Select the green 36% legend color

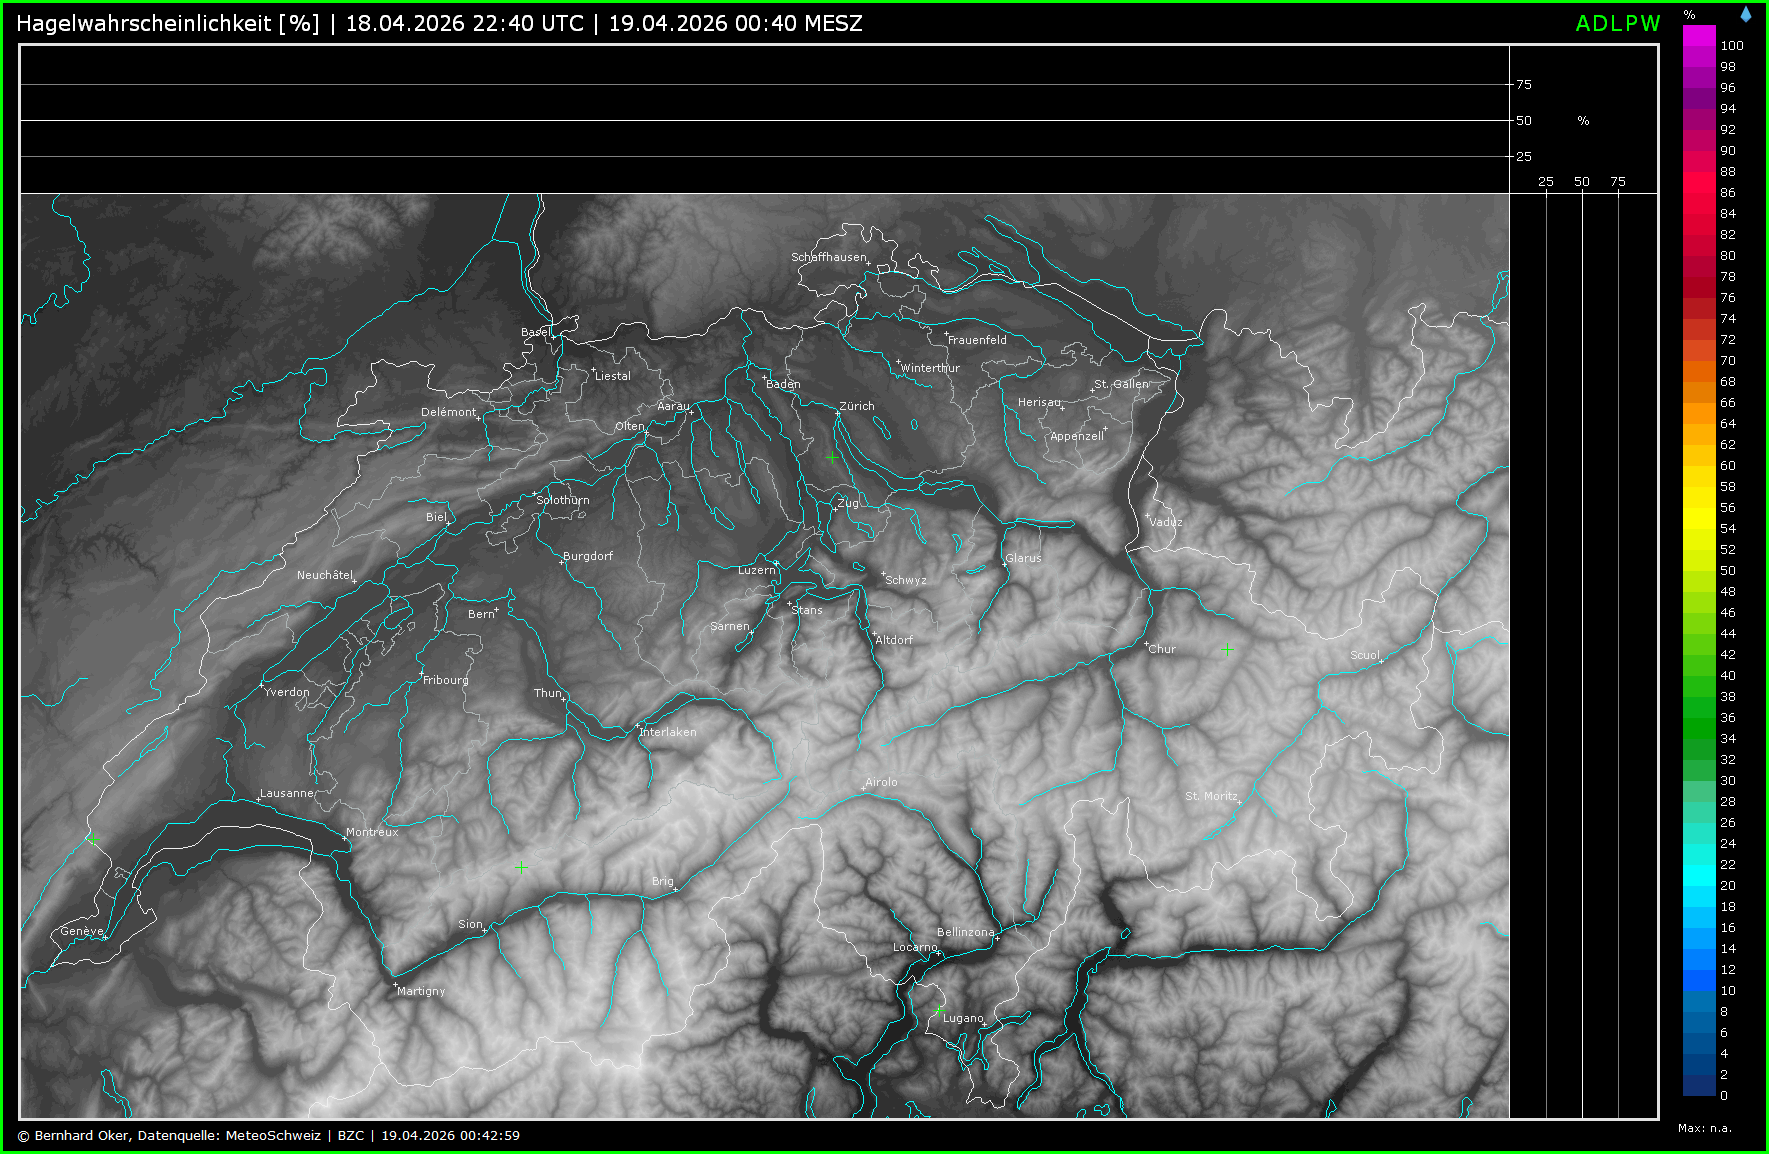click(1699, 718)
